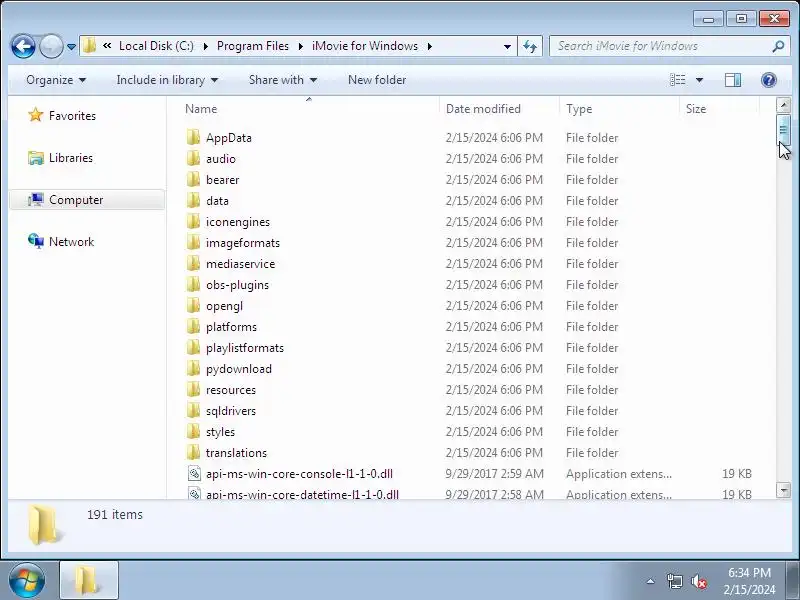Open the Help question mark icon
800x600 pixels.
(768, 80)
